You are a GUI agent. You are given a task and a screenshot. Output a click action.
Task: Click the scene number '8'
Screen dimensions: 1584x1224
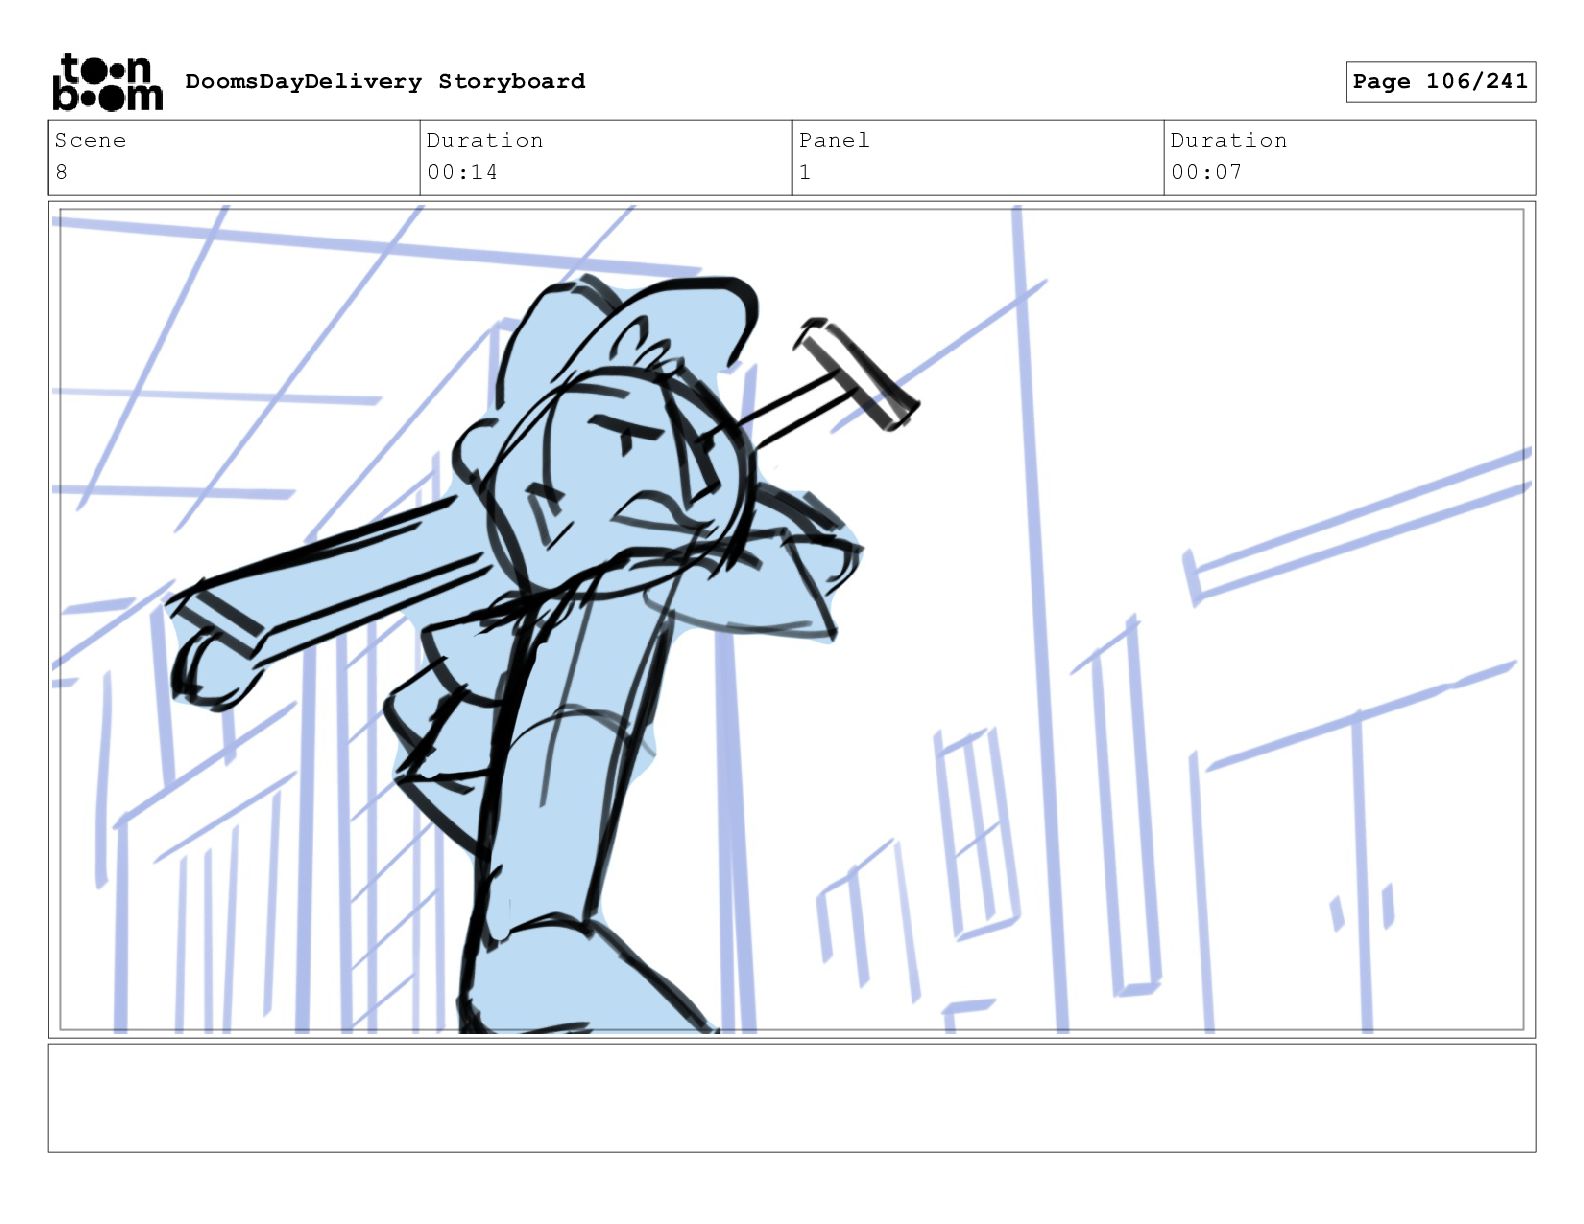(62, 172)
